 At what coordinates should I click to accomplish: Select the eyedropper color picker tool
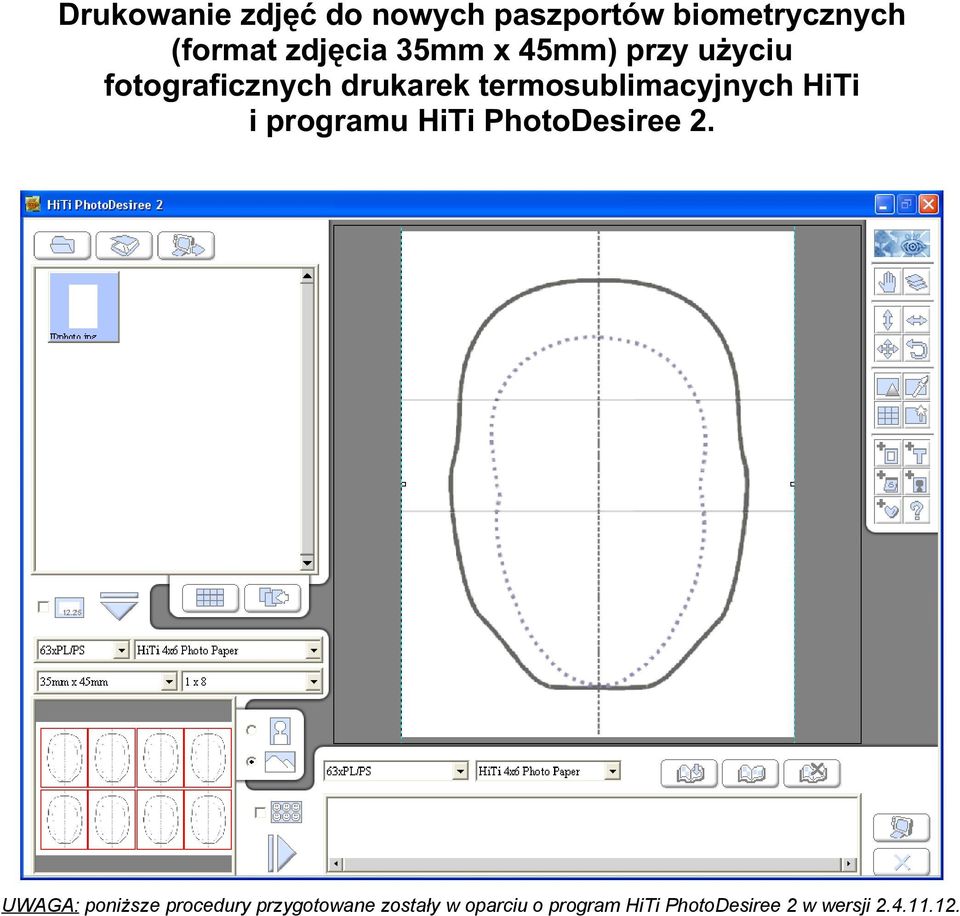(916, 387)
